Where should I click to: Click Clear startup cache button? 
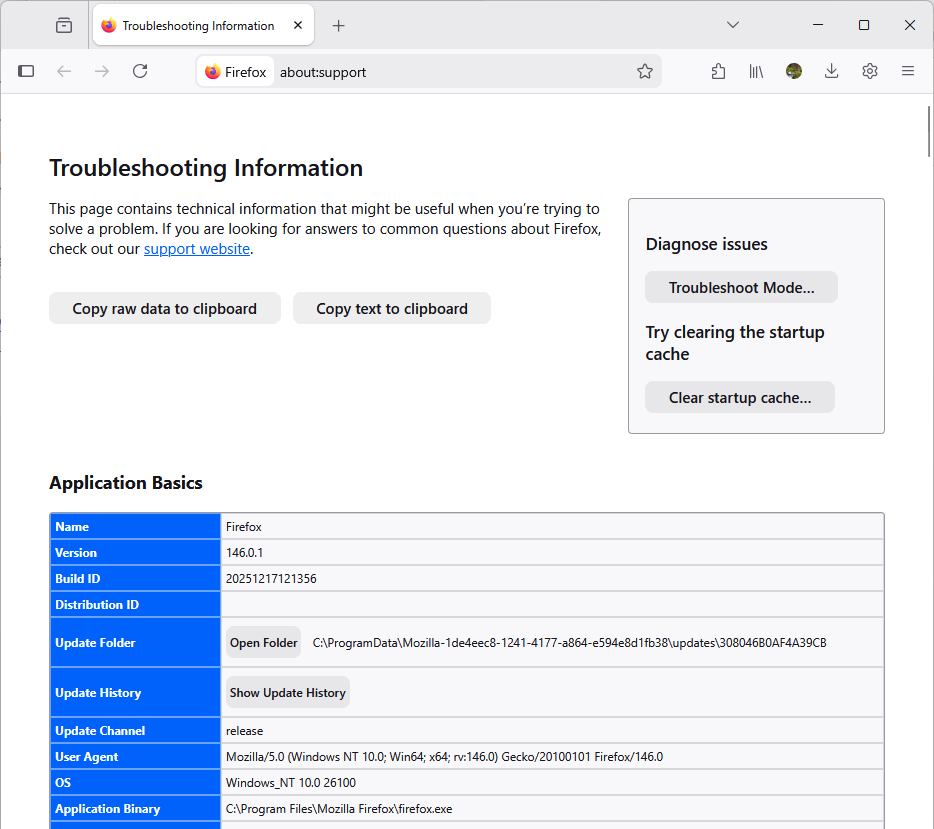click(x=739, y=397)
